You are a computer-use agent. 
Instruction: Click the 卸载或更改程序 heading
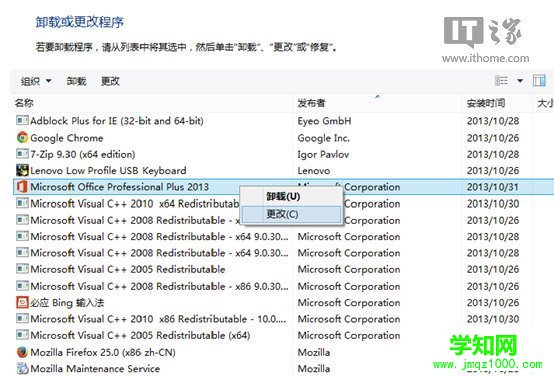pyautogui.click(x=79, y=22)
